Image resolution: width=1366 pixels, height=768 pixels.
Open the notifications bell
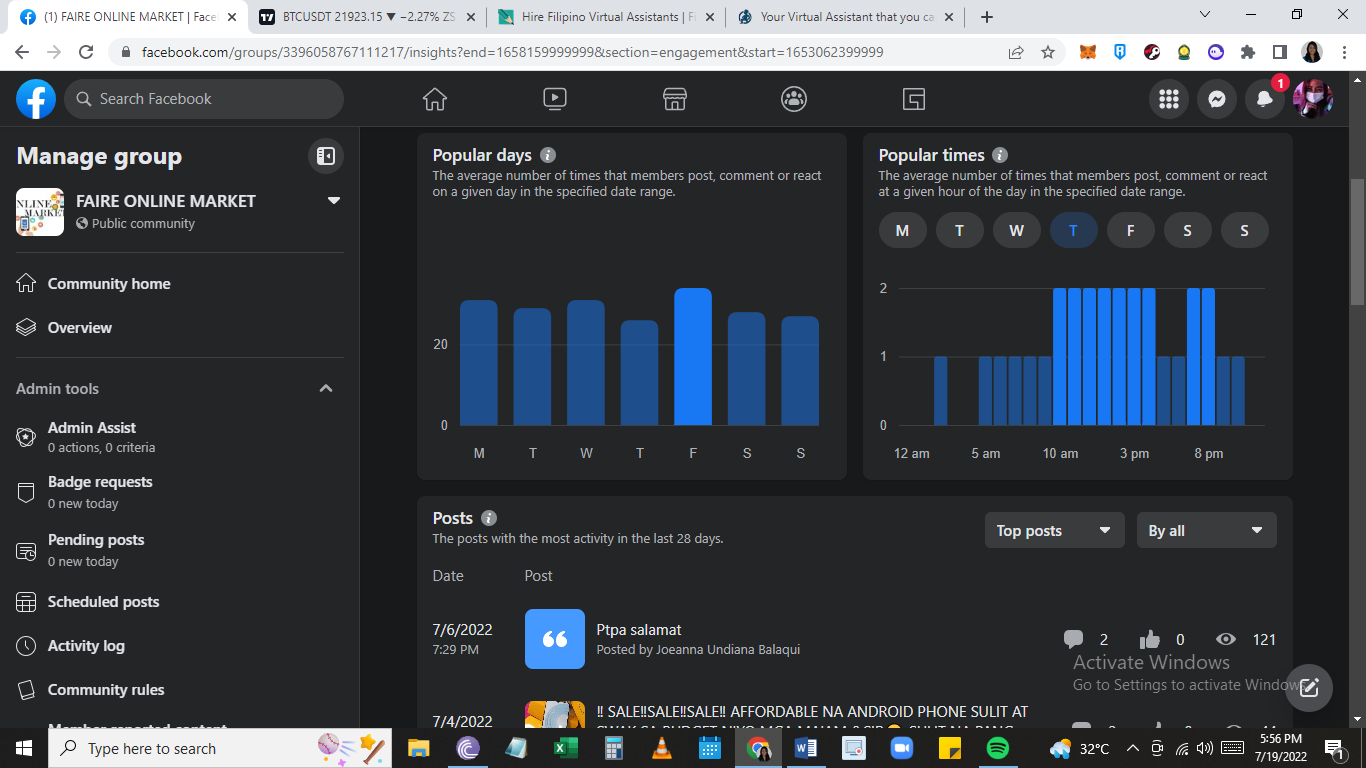click(x=1265, y=99)
